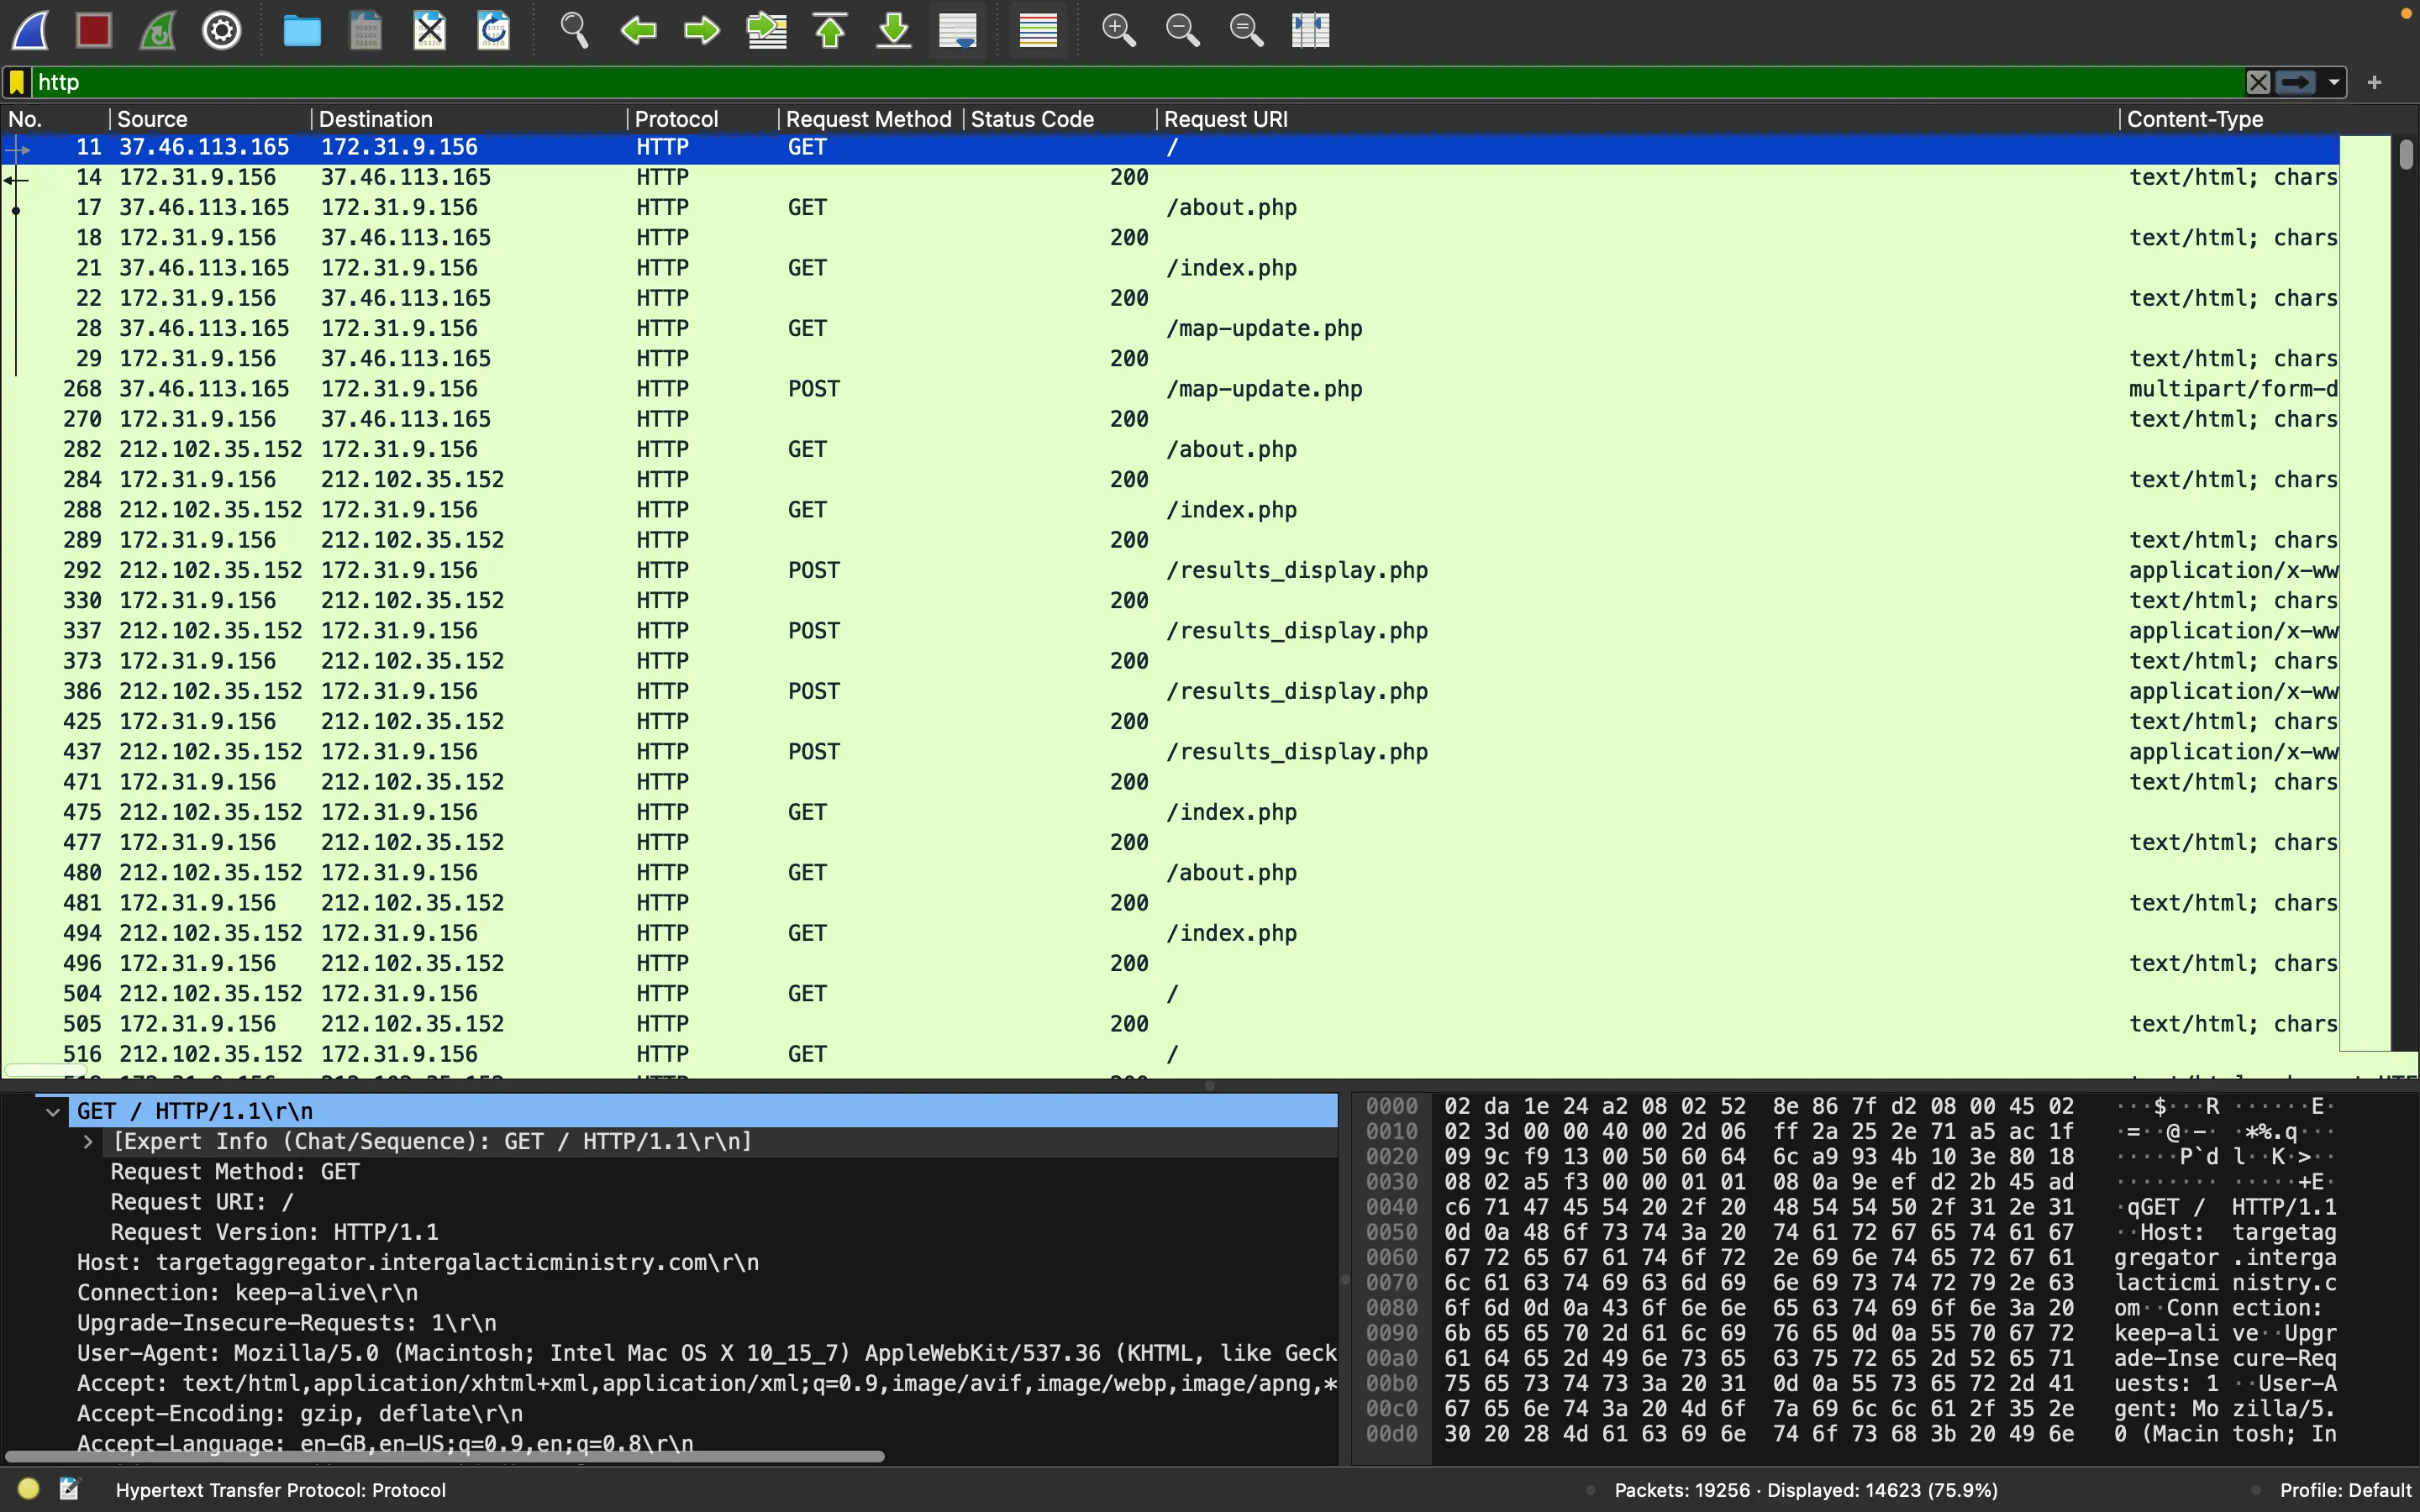Close this capture file
2420x1512 pixels.
(x=430, y=30)
